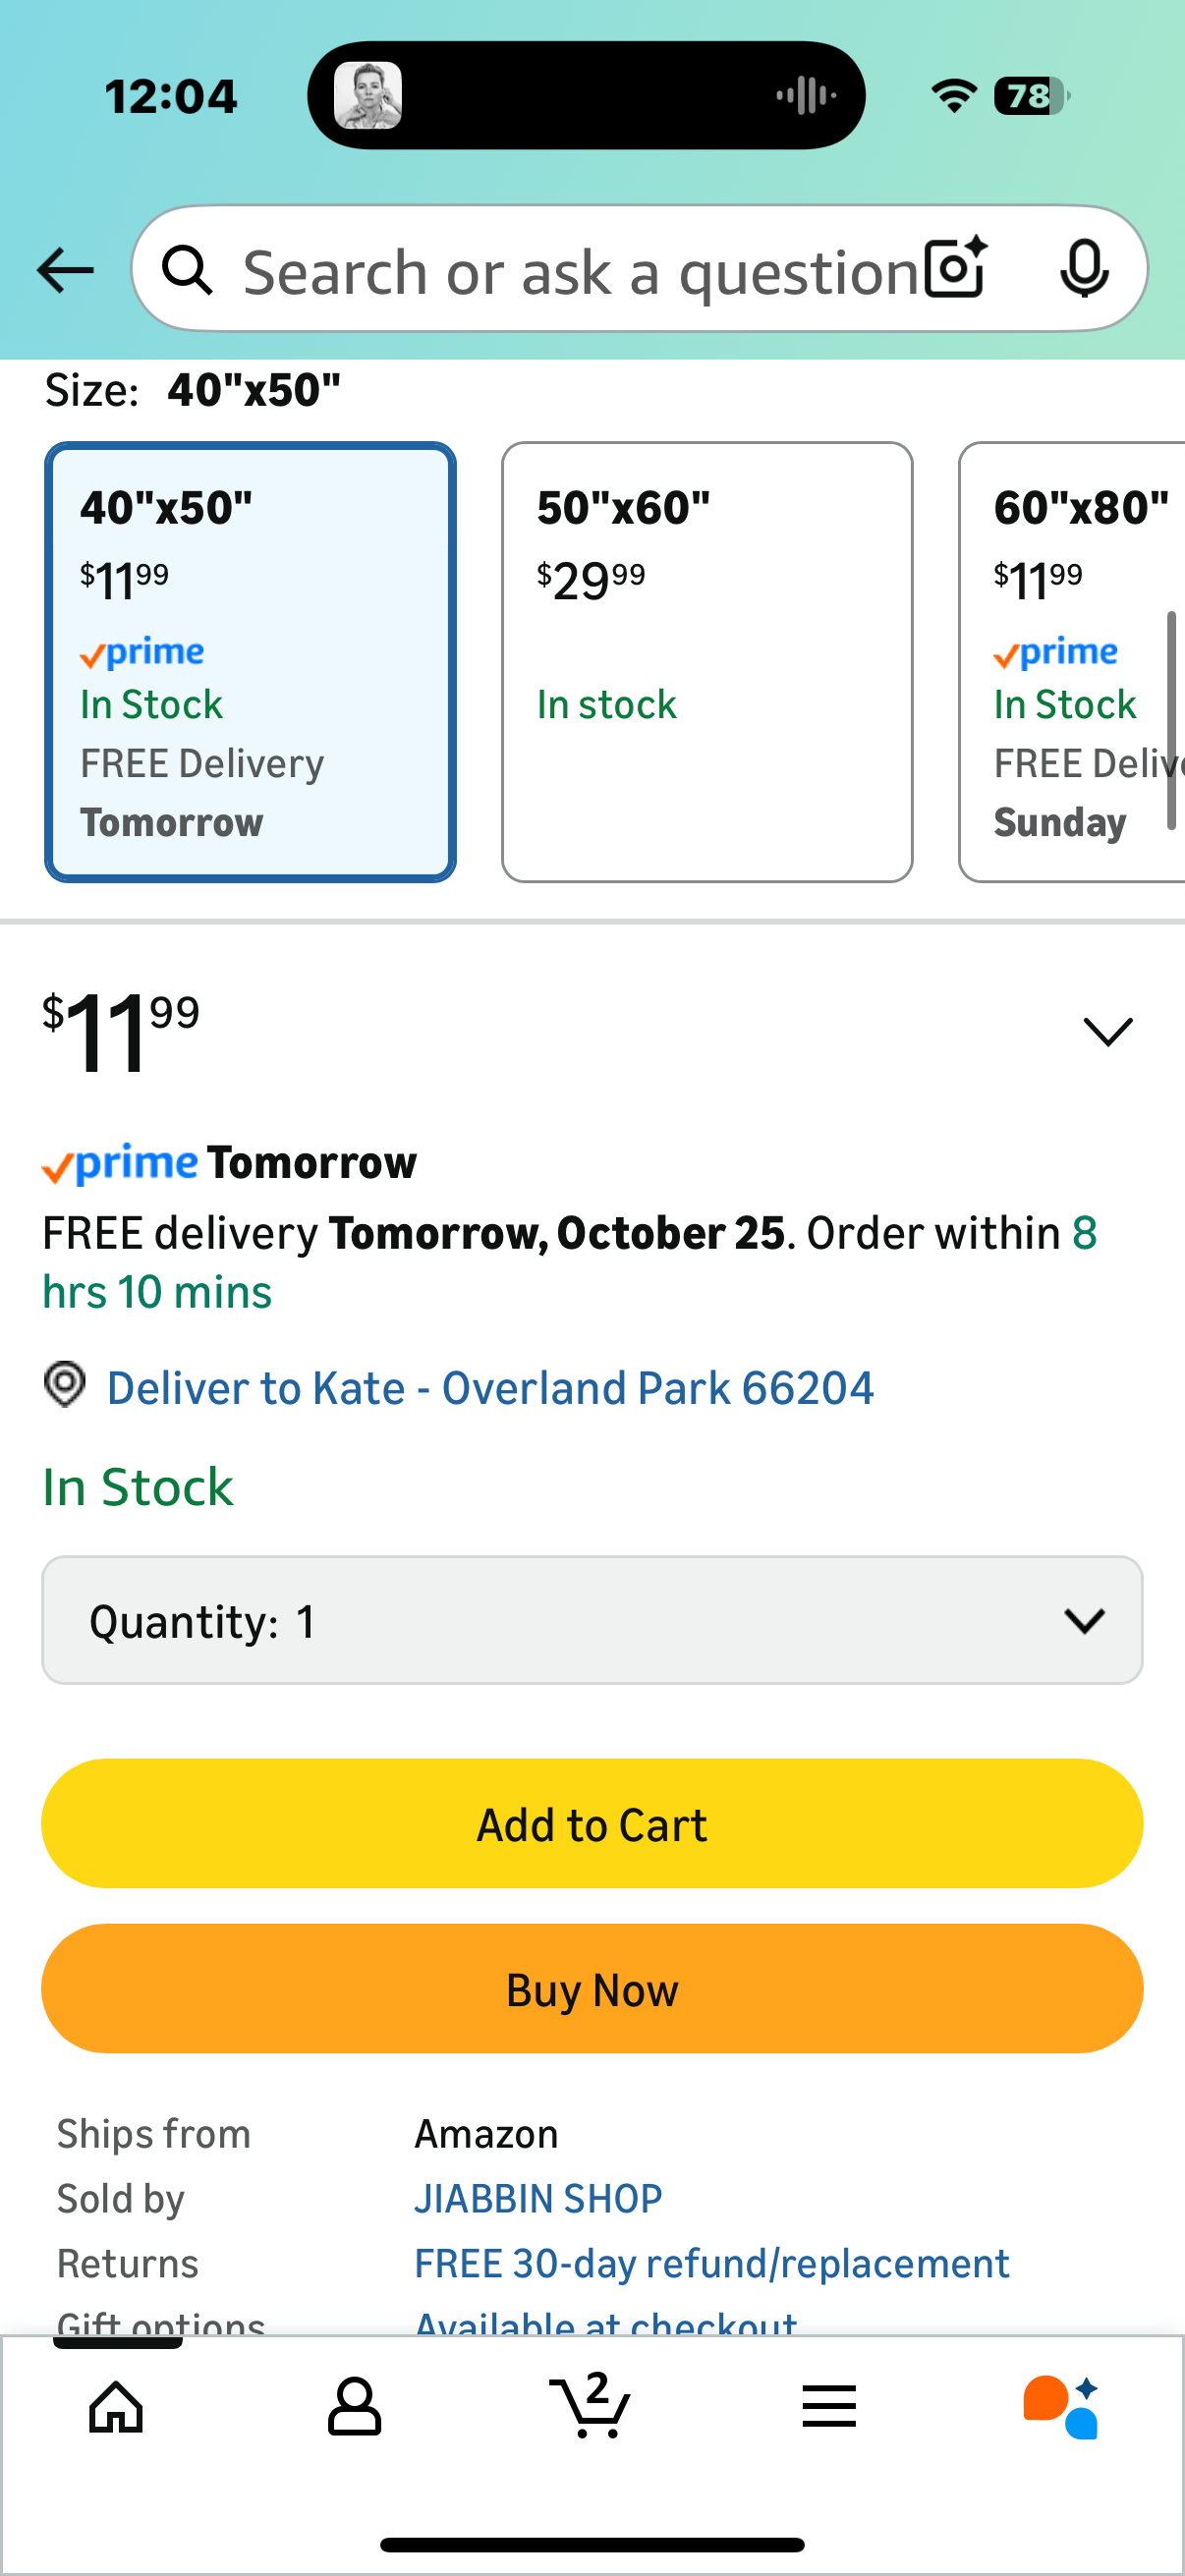Screen dimensions: 1185x2576
Task: Open the Rufus AI assistant icon
Action: click(x=1061, y=2406)
